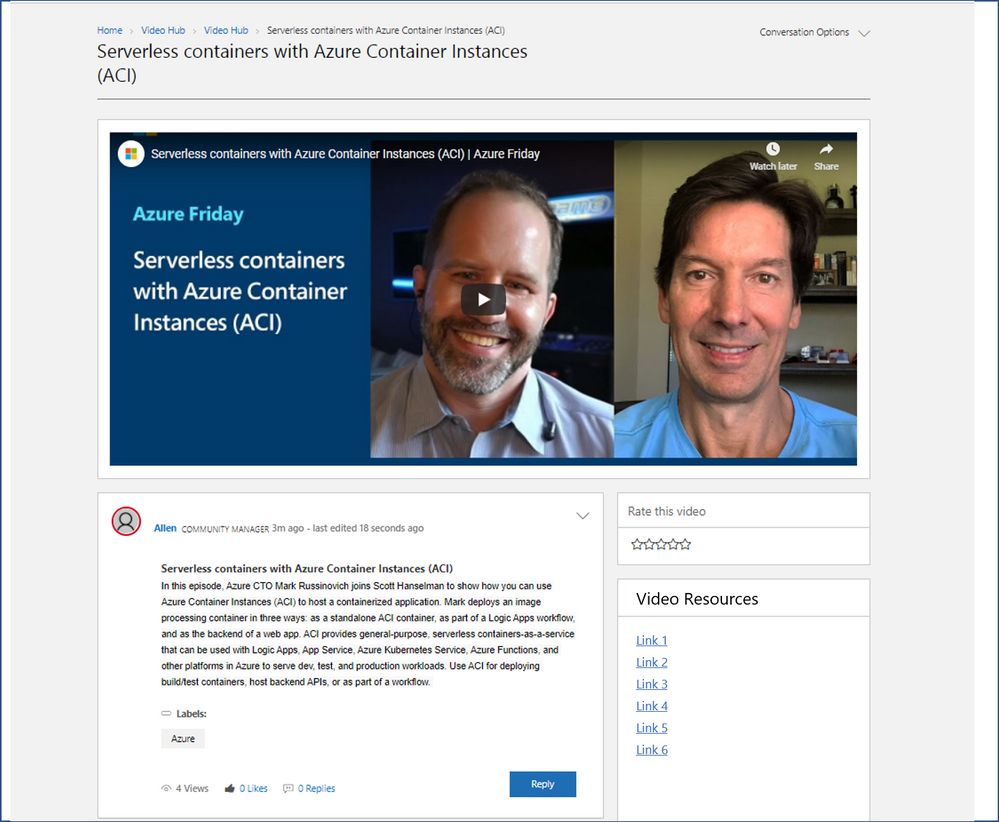Open the post options chevron menu
Image resolution: width=999 pixels, height=822 pixels.
582,516
